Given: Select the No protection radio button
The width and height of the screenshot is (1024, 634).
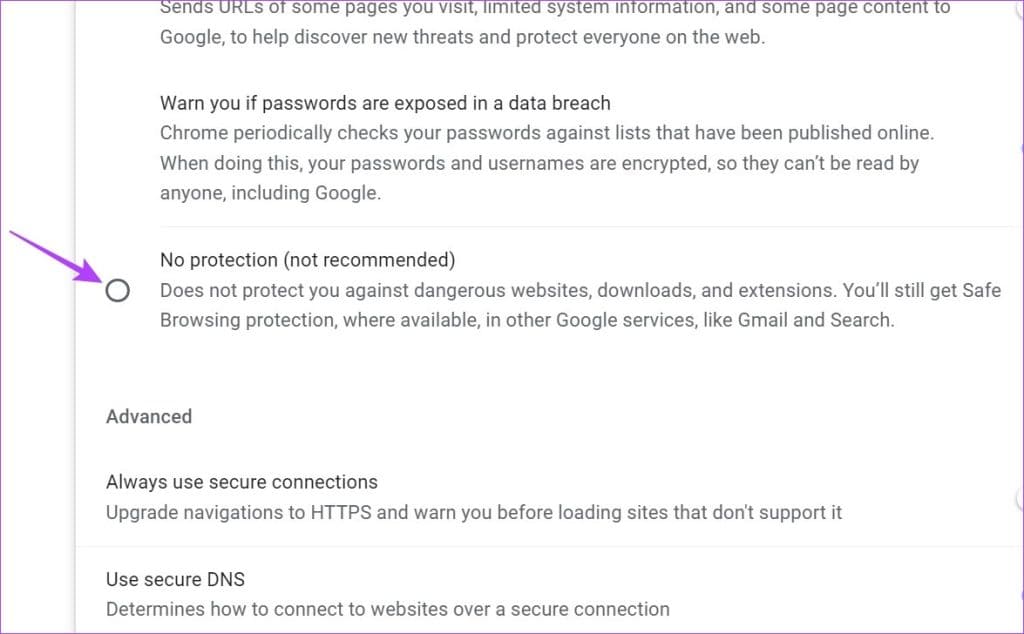Looking at the screenshot, I should (117, 291).
